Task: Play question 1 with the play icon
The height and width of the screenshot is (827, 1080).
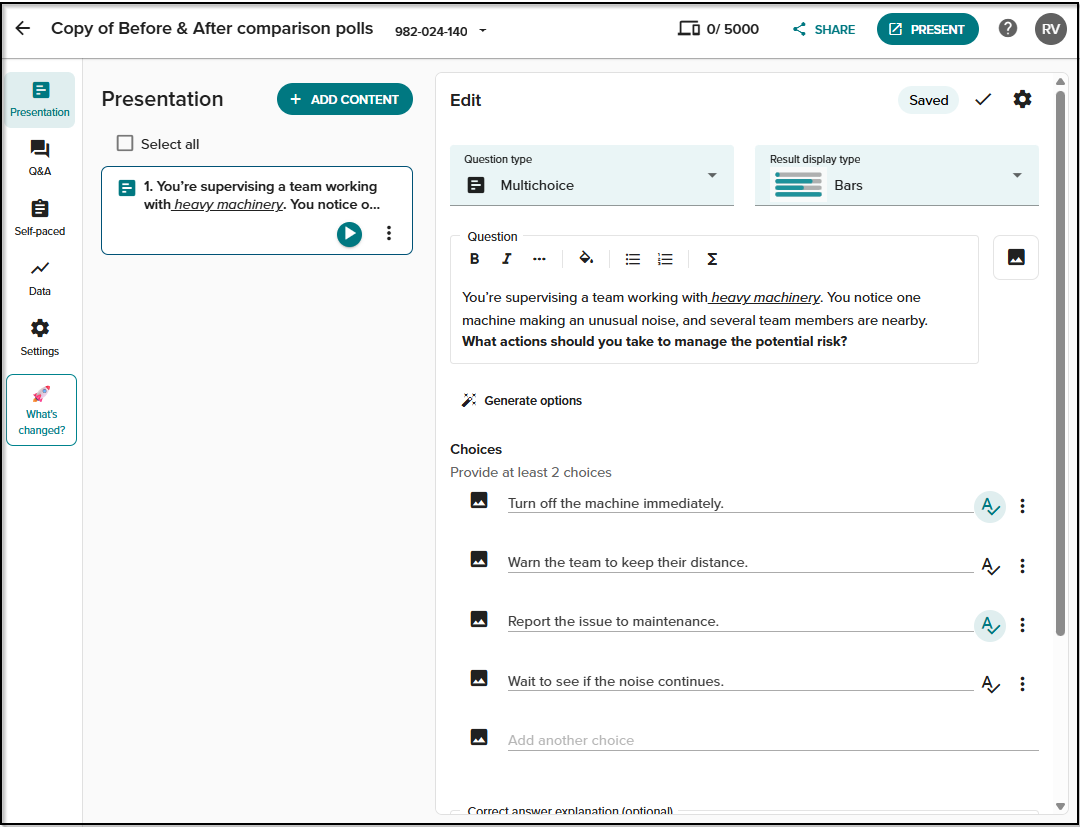Action: tap(349, 233)
